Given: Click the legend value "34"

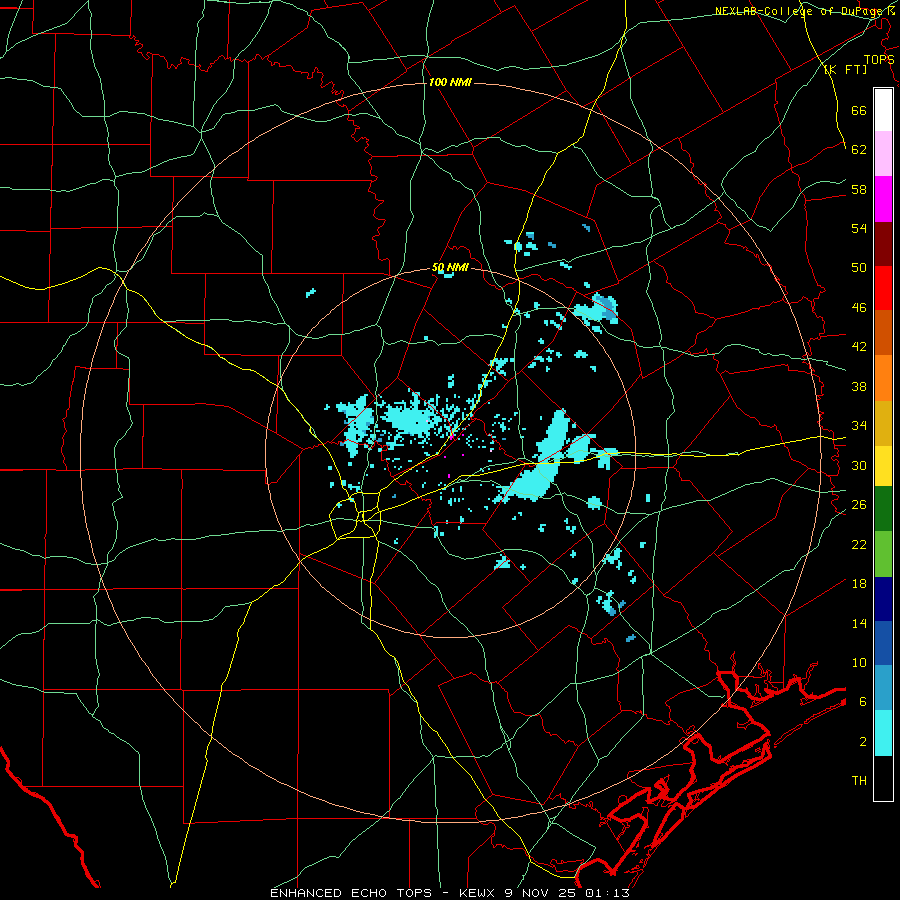Looking at the screenshot, I should coord(859,426).
